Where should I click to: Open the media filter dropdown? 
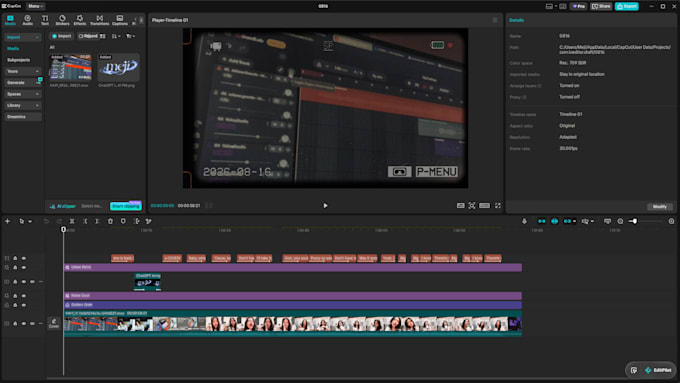[x=130, y=36]
